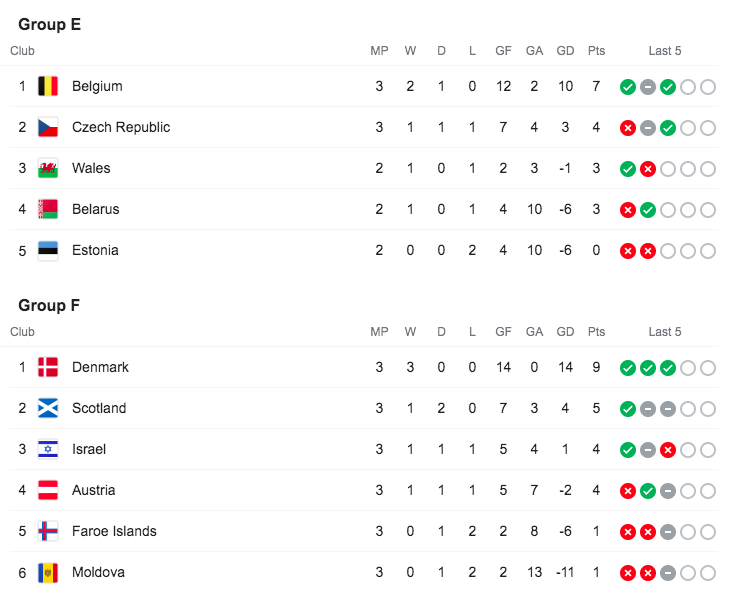The width and height of the screenshot is (738, 612).
Task: Click the Scotland flag icon
Action: [48, 408]
